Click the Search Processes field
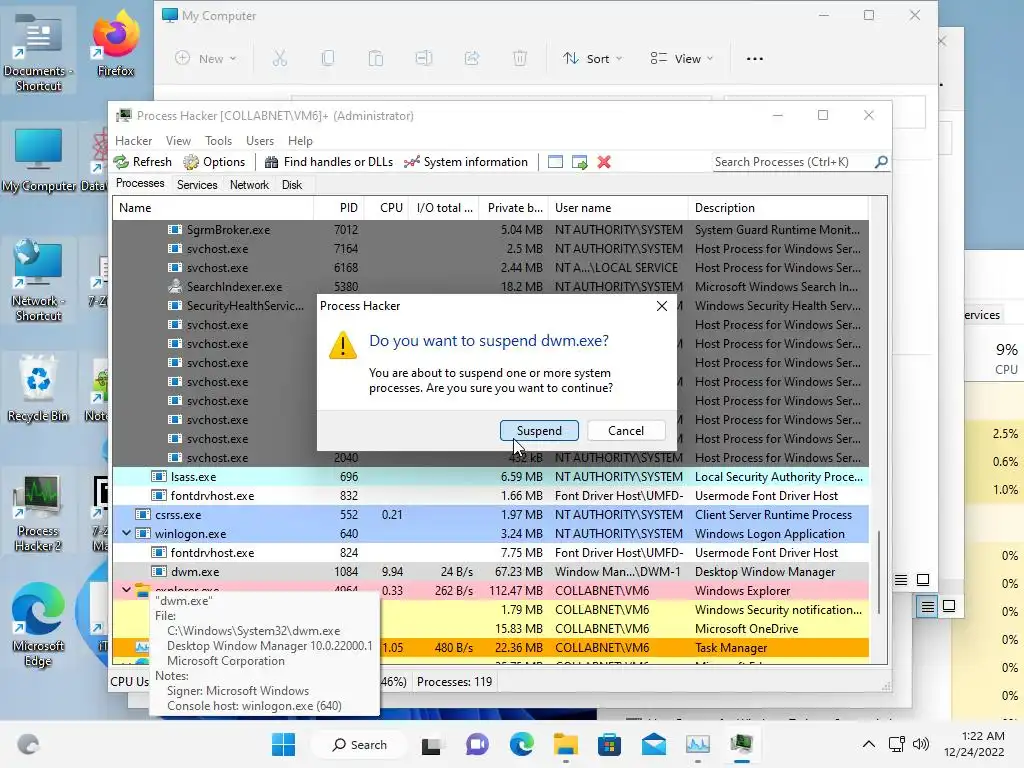 [x=792, y=162]
